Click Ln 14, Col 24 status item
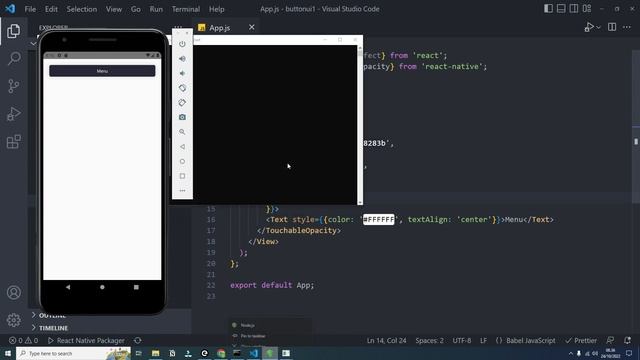The height and width of the screenshot is (360, 640). [x=387, y=340]
